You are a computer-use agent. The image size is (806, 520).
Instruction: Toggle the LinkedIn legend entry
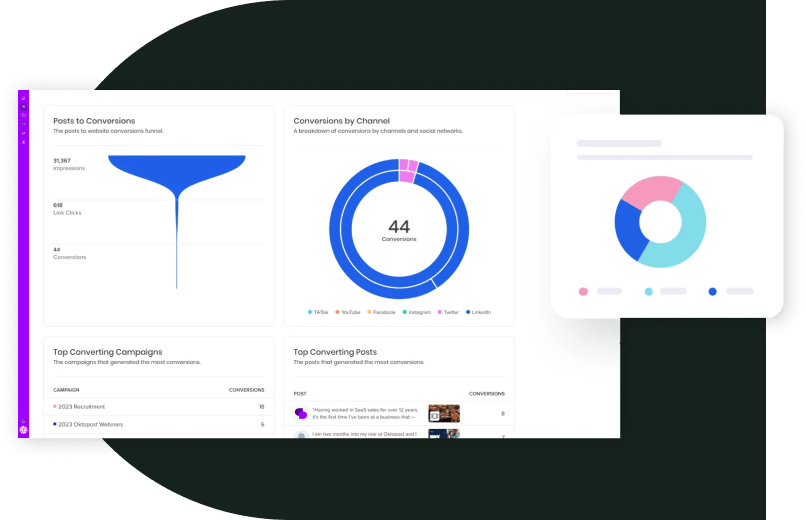click(x=478, y=312)
